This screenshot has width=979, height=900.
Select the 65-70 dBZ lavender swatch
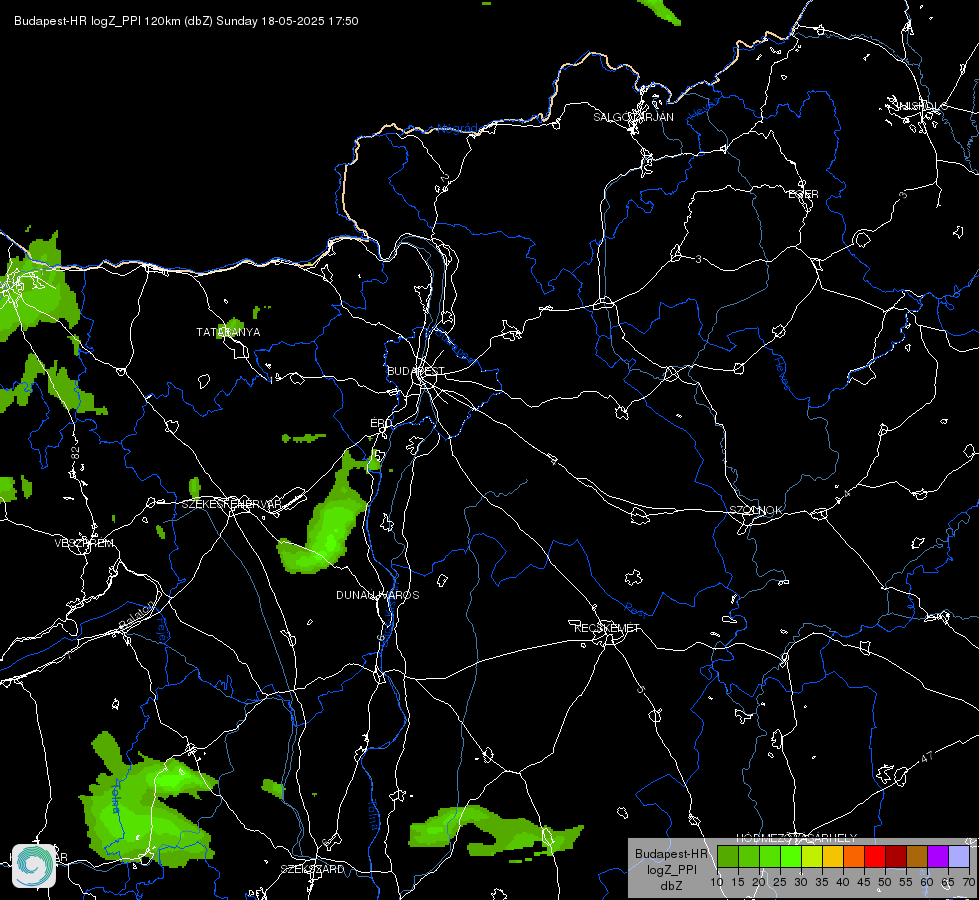point(959,856)
